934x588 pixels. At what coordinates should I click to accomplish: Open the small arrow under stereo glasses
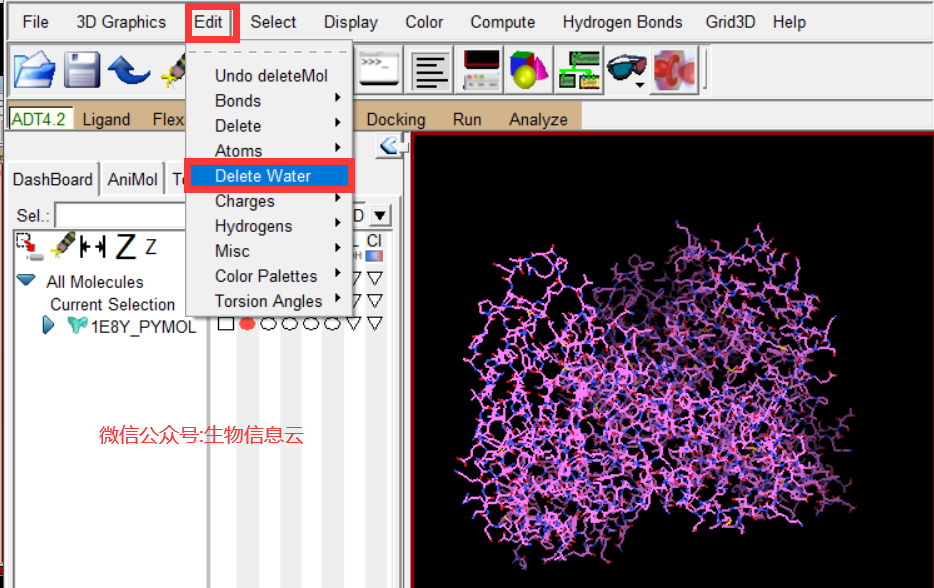pyautogui.click(x=640, y=85)
